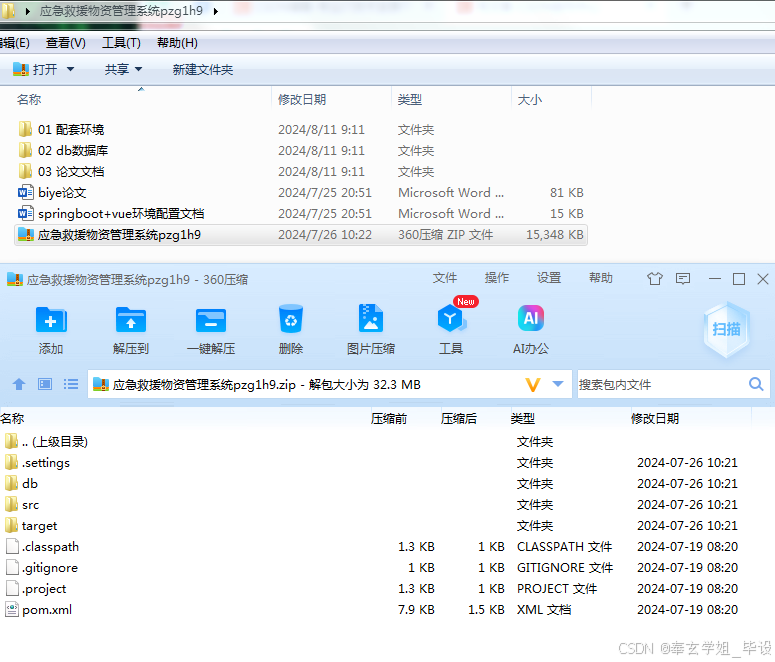Click the search magnifier icon in 360压缩
The height and width of the screenshot is (662, 775).
(x=756, y=384)
